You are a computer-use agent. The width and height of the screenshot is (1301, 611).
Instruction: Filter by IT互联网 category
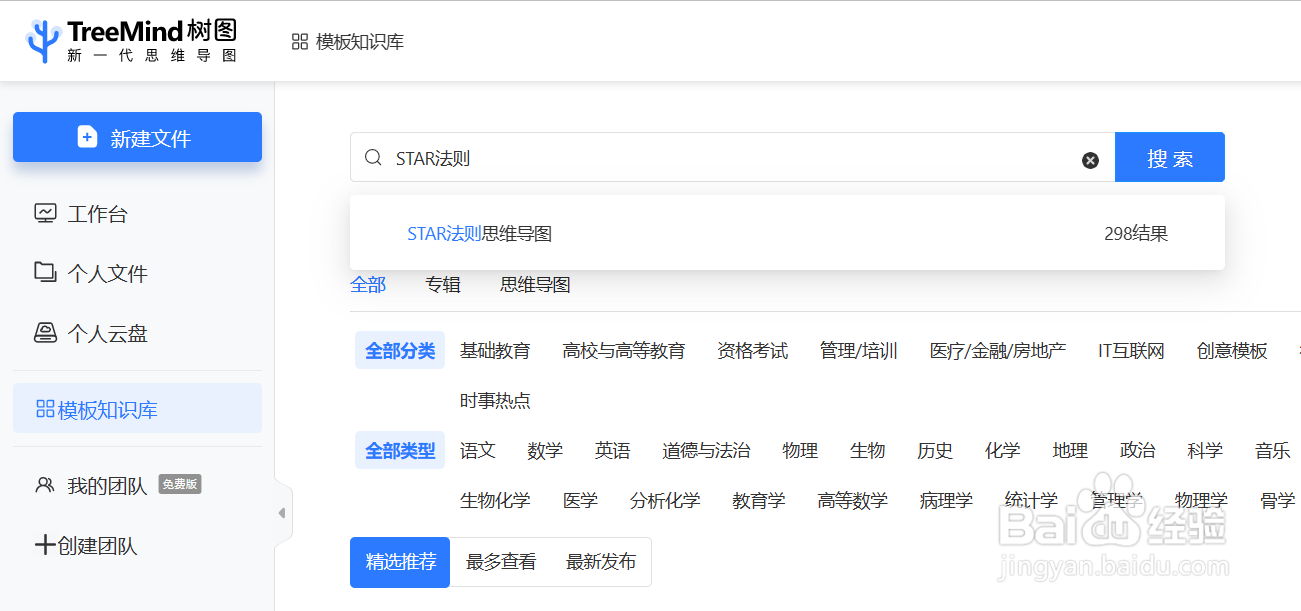pyautogui.click(x=1131, y=351)
